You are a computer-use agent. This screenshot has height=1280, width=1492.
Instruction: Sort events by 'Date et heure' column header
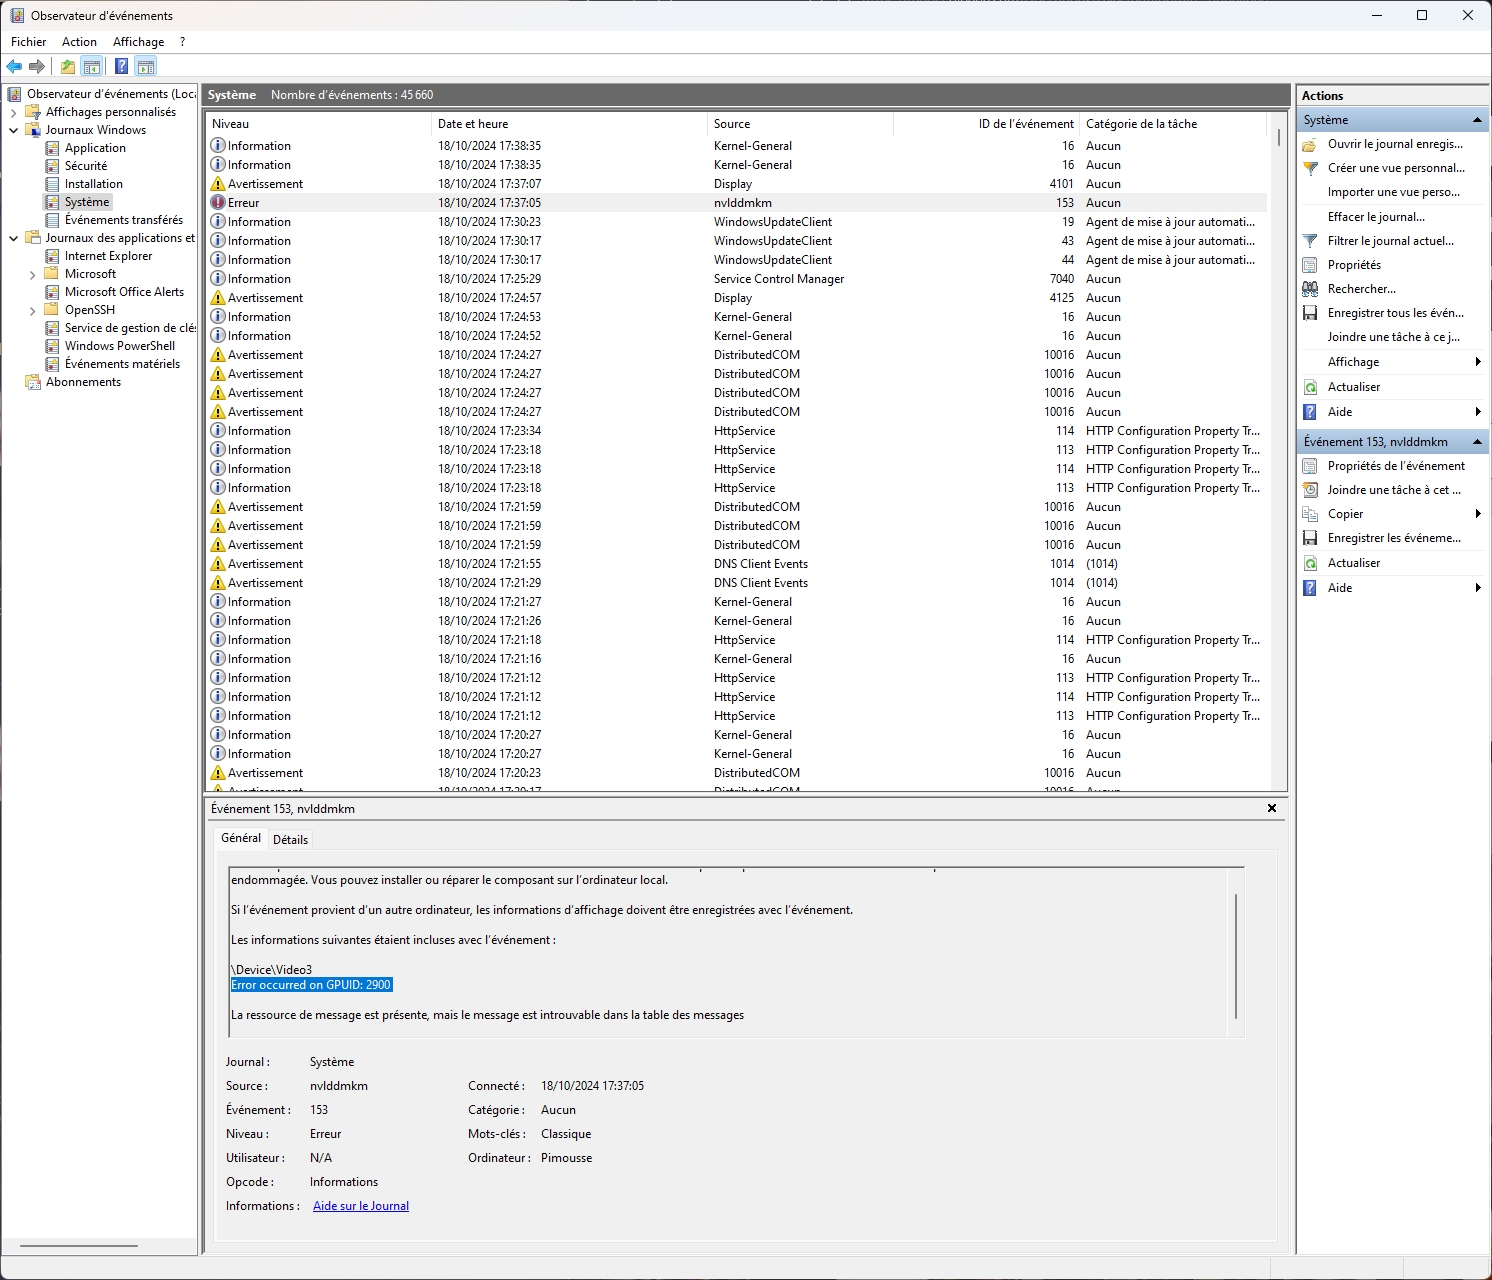(472, 124)
